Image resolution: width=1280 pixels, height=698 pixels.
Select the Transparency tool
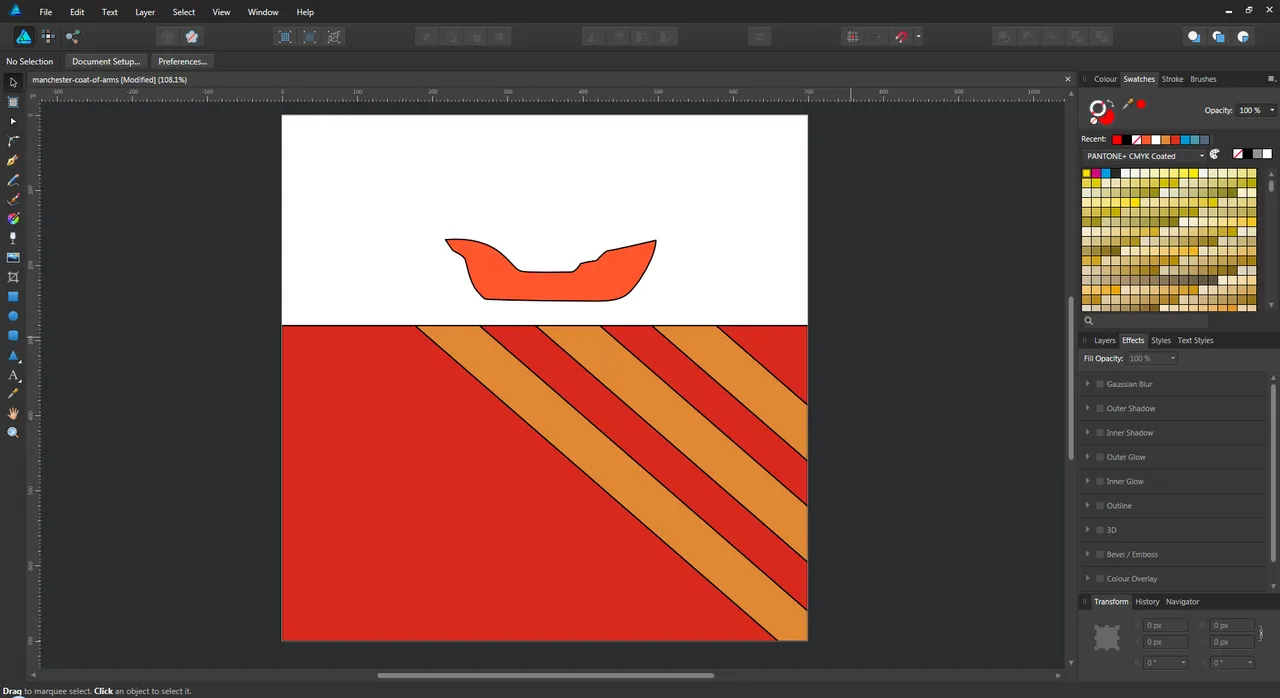tap(13, 238)
